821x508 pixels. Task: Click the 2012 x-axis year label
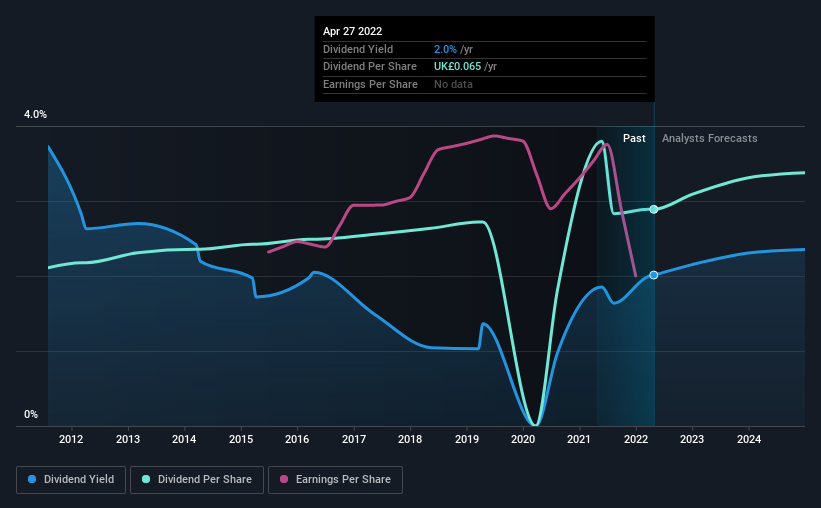pyautogui.click(x=71, y=439)
